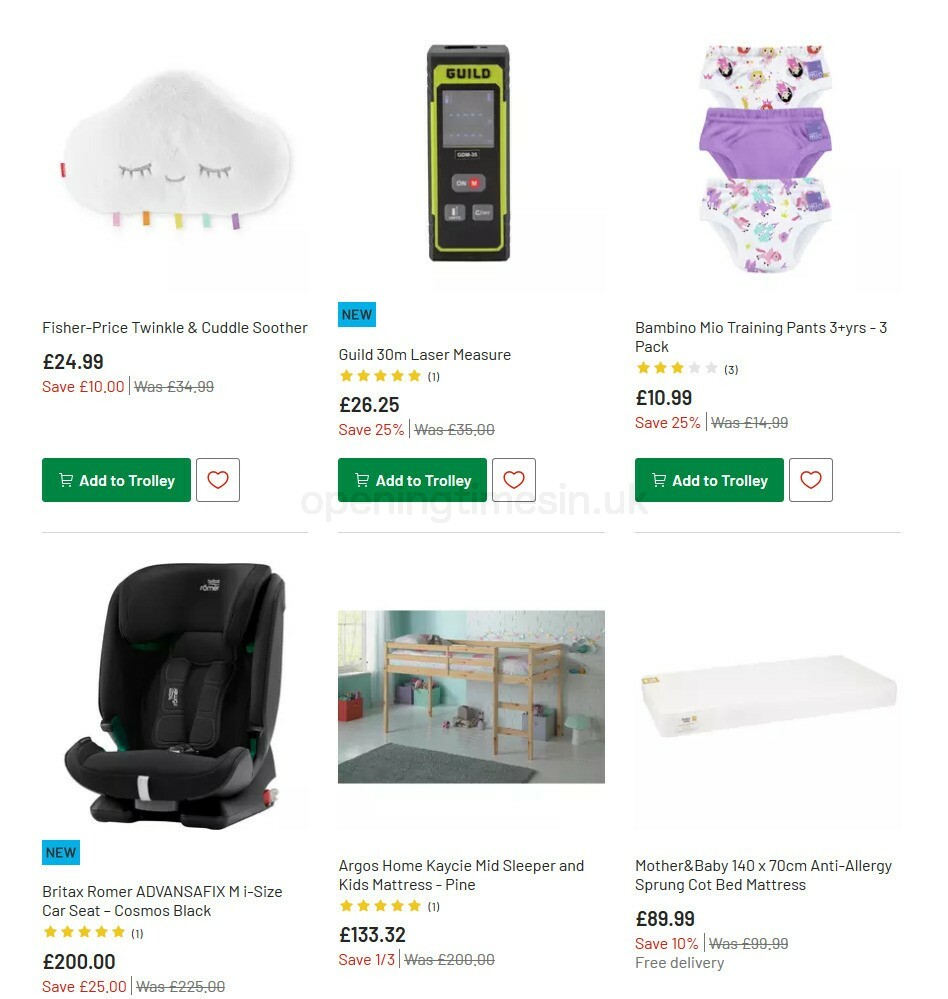Click the Kaycie Mid Sleeper bed photo

pyautogui.click(x=471, y=695)
